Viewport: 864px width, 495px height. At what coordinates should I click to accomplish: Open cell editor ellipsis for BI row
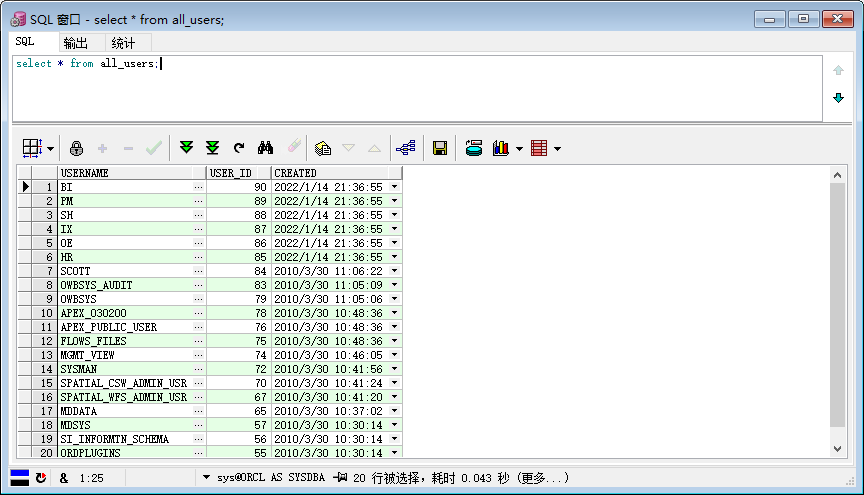tap(198, 187)
